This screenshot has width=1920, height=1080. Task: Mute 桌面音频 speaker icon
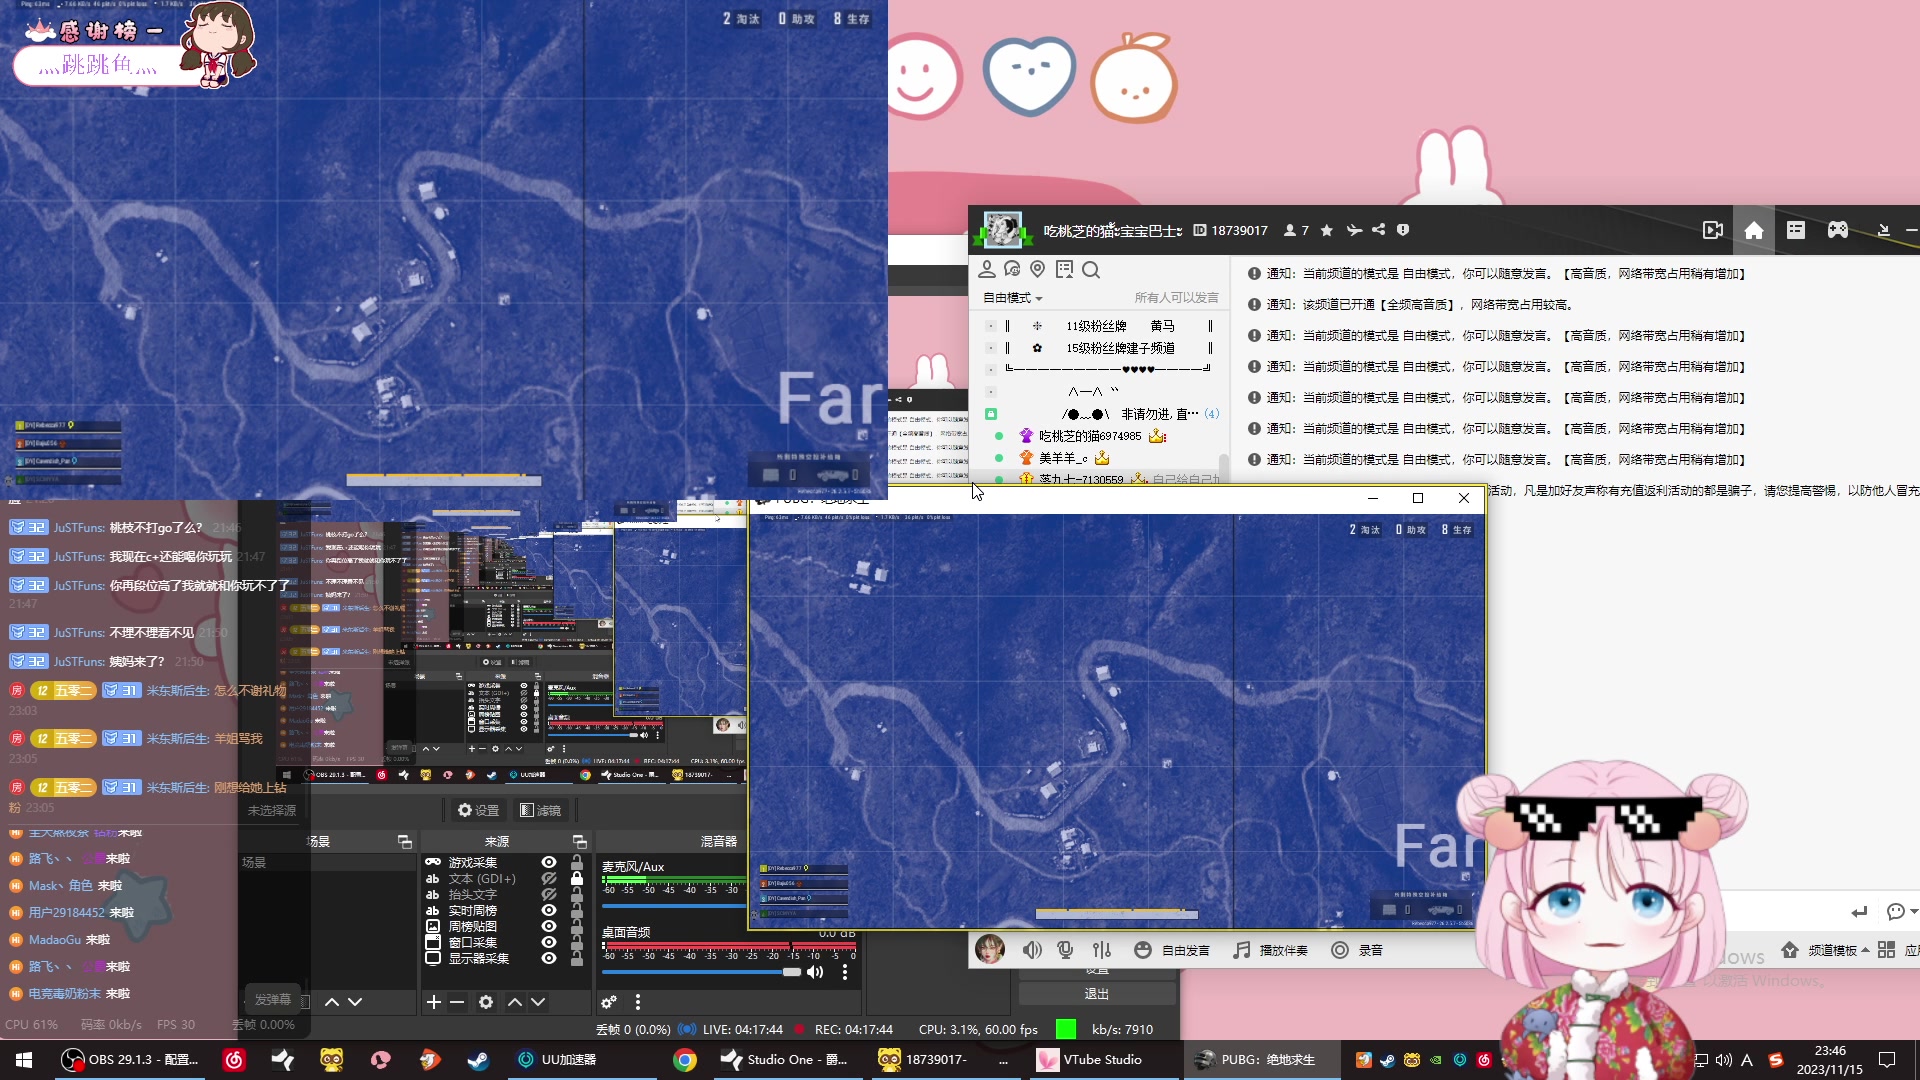point(815,972)
